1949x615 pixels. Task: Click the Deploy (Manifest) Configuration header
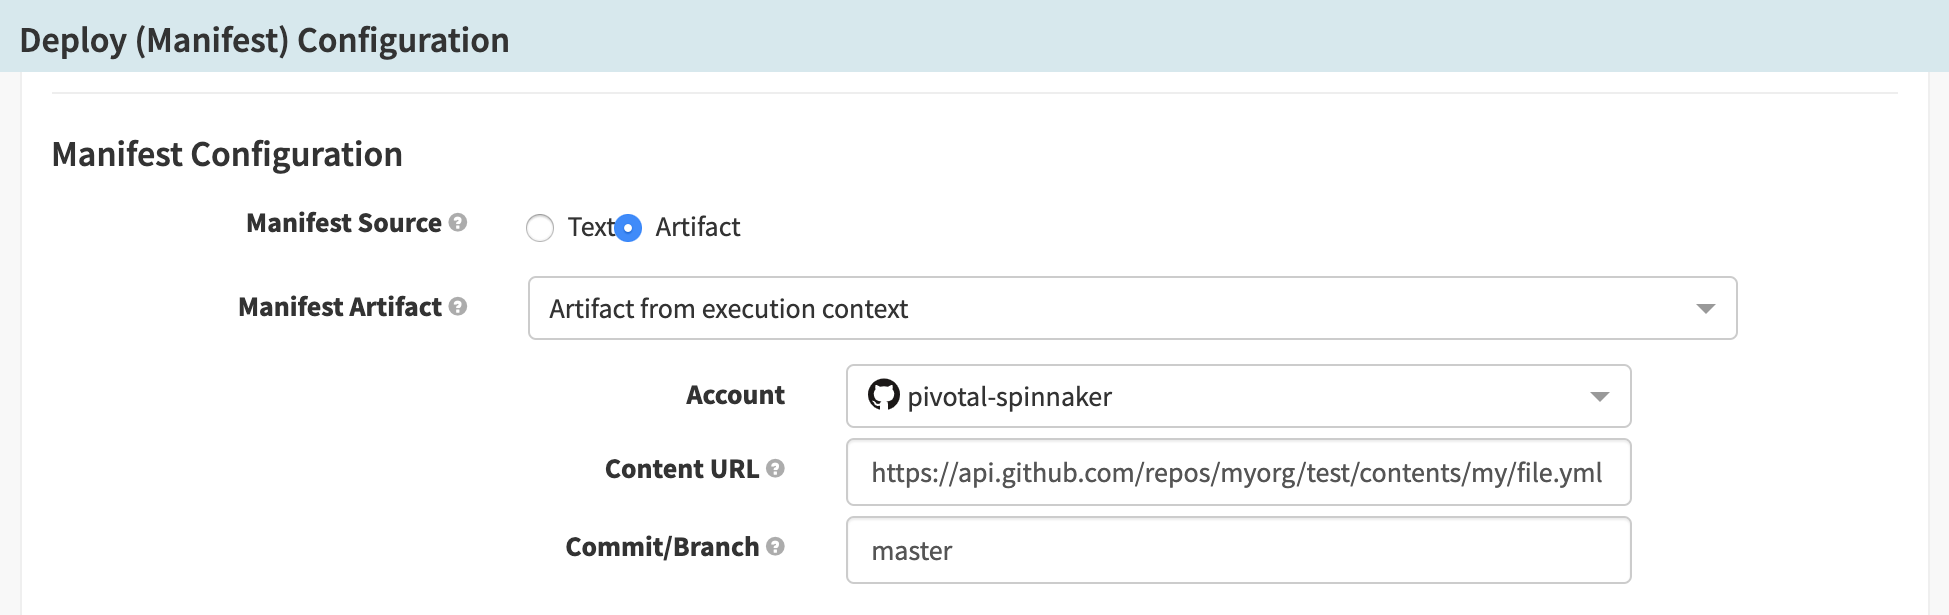[264, 40]
